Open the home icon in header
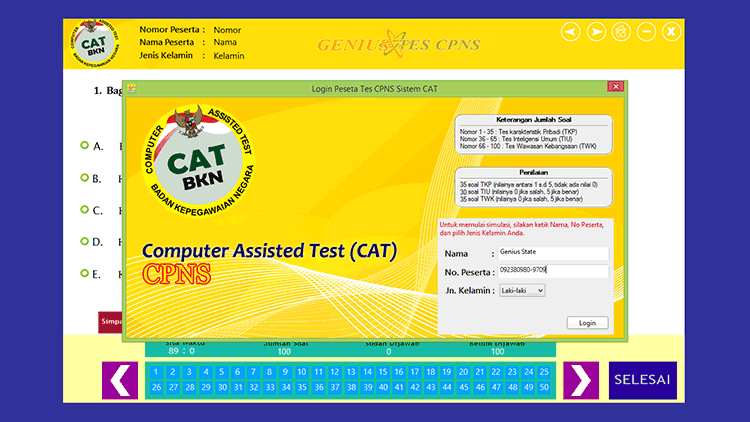This screenshot has height=422, width=750. click(621, 32)
